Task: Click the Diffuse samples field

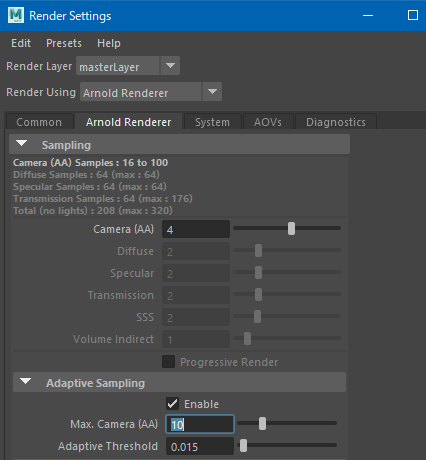Action: [196, 251]
